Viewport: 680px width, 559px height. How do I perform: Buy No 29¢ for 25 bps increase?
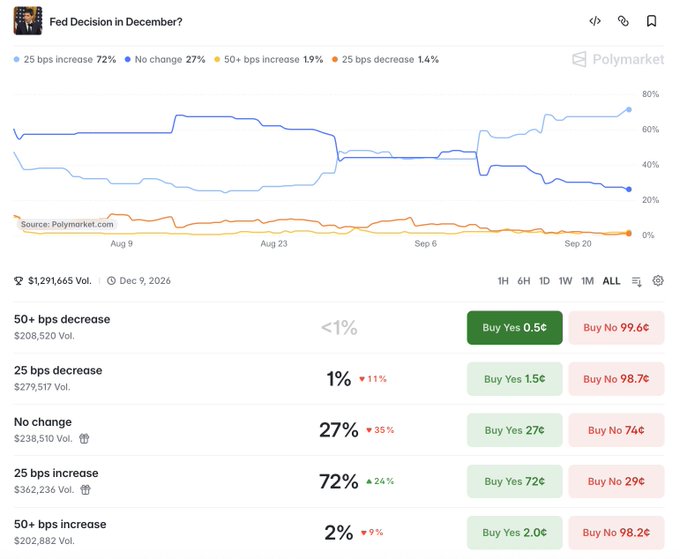pyautogui.click(x=616, y=481)
